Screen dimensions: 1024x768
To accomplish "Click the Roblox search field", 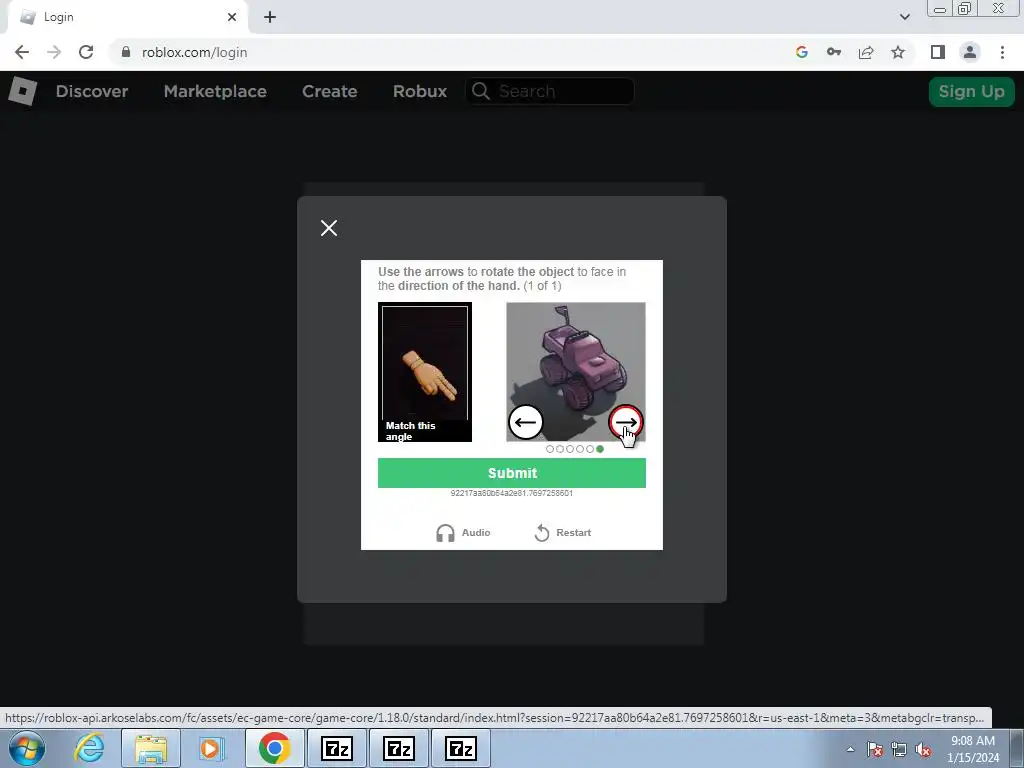I will pyautogui.click(x=550, y=91).
